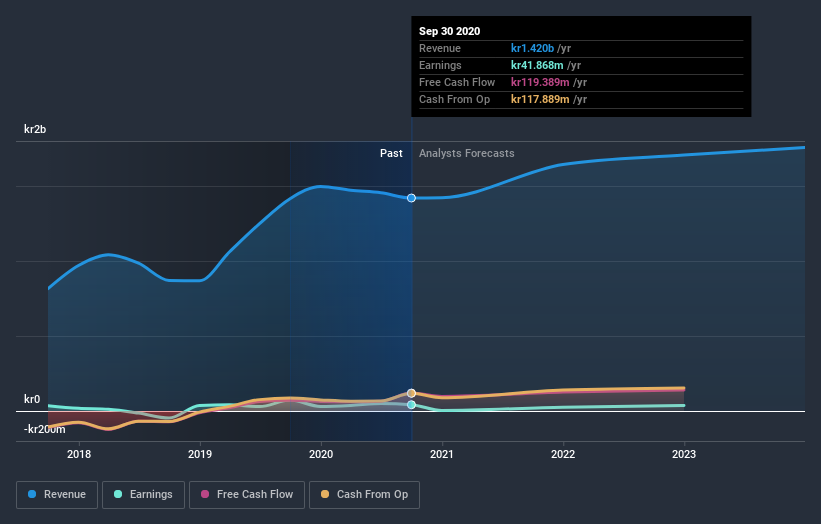Click the Free Cash Flow row label in tooltip
The height and width of the screenshot is (524, 821).
point(457,82)
